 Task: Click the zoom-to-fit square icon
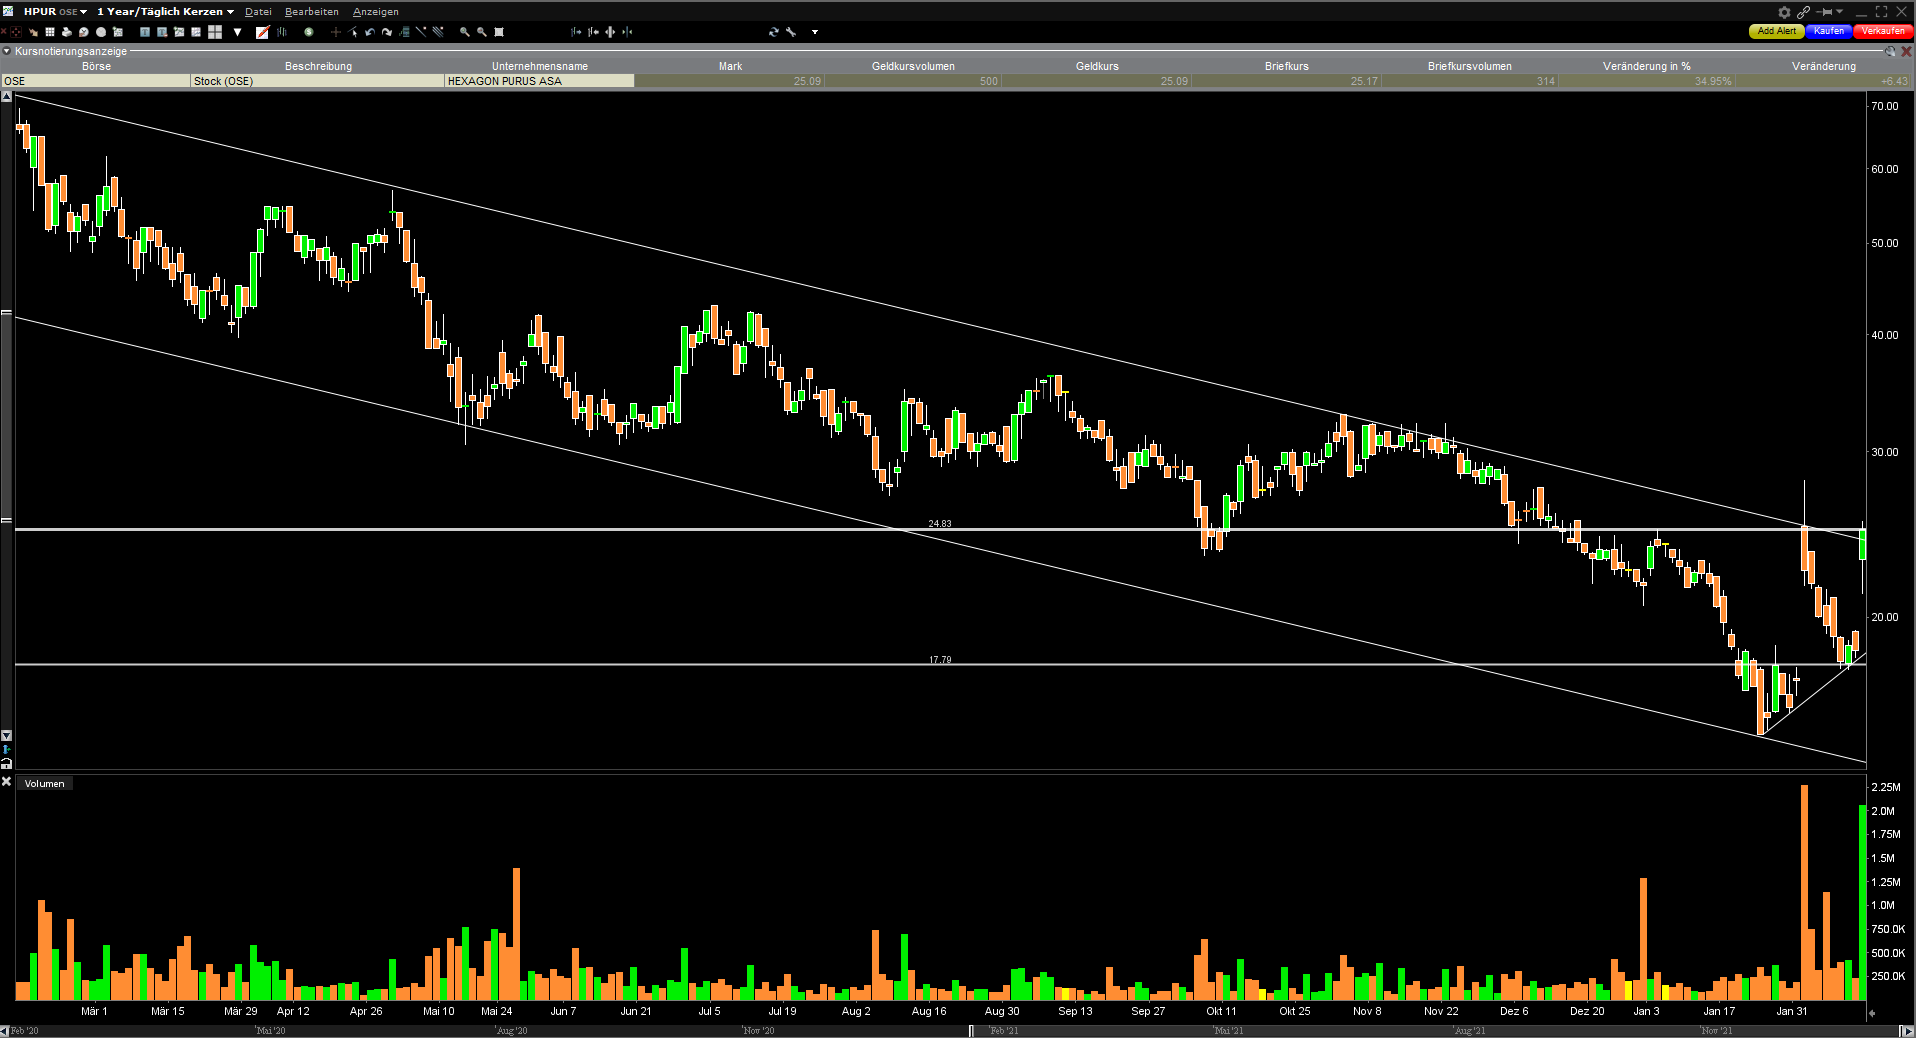point(499,32)
